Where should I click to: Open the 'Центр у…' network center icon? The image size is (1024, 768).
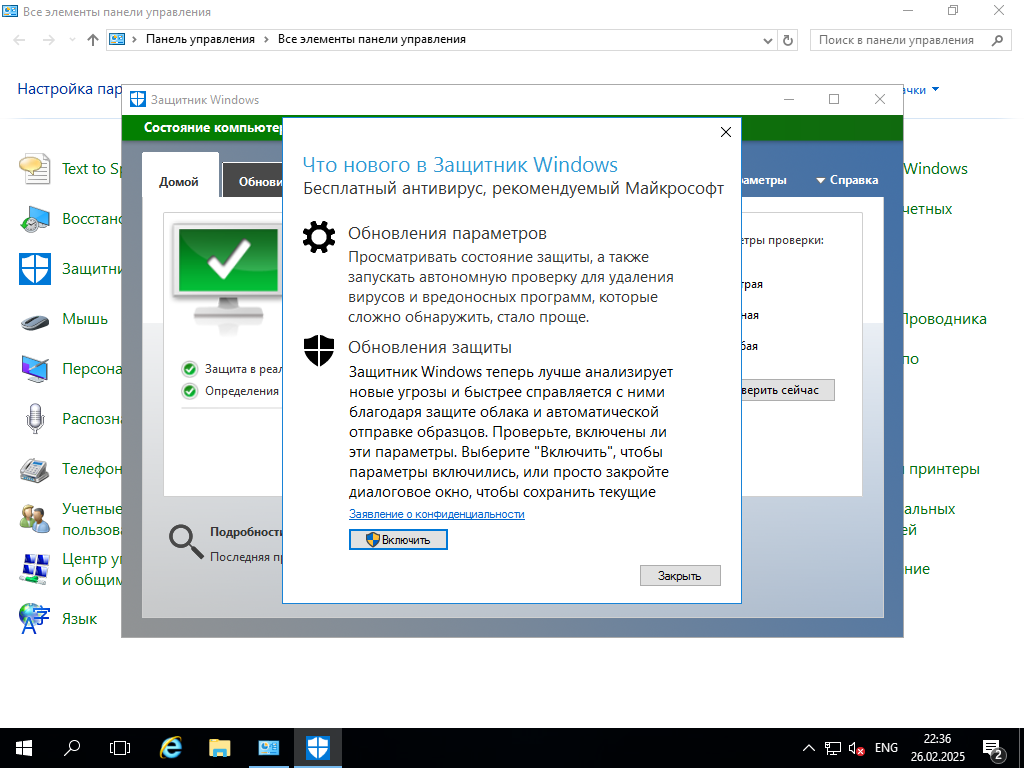35,569
